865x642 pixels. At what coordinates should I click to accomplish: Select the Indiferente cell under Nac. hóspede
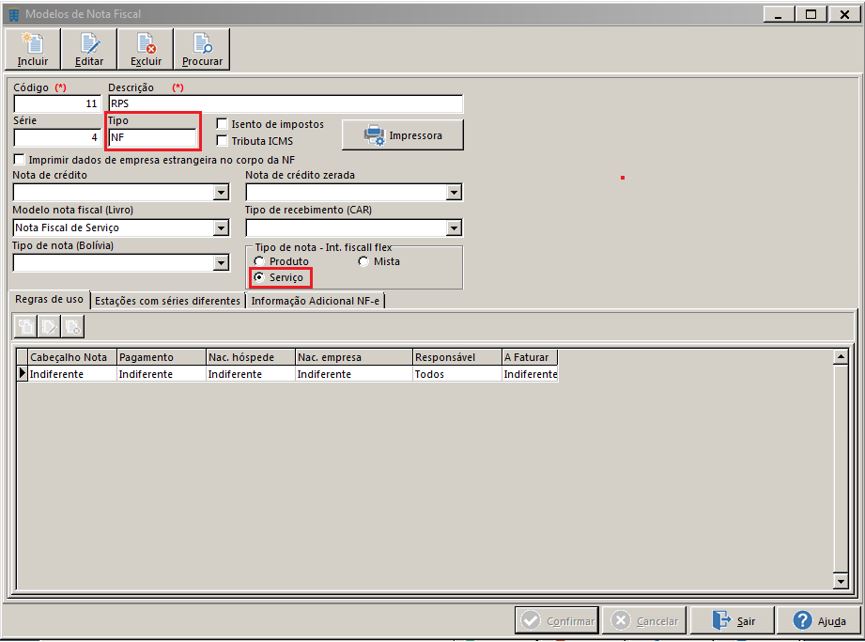tap(250, 374)
